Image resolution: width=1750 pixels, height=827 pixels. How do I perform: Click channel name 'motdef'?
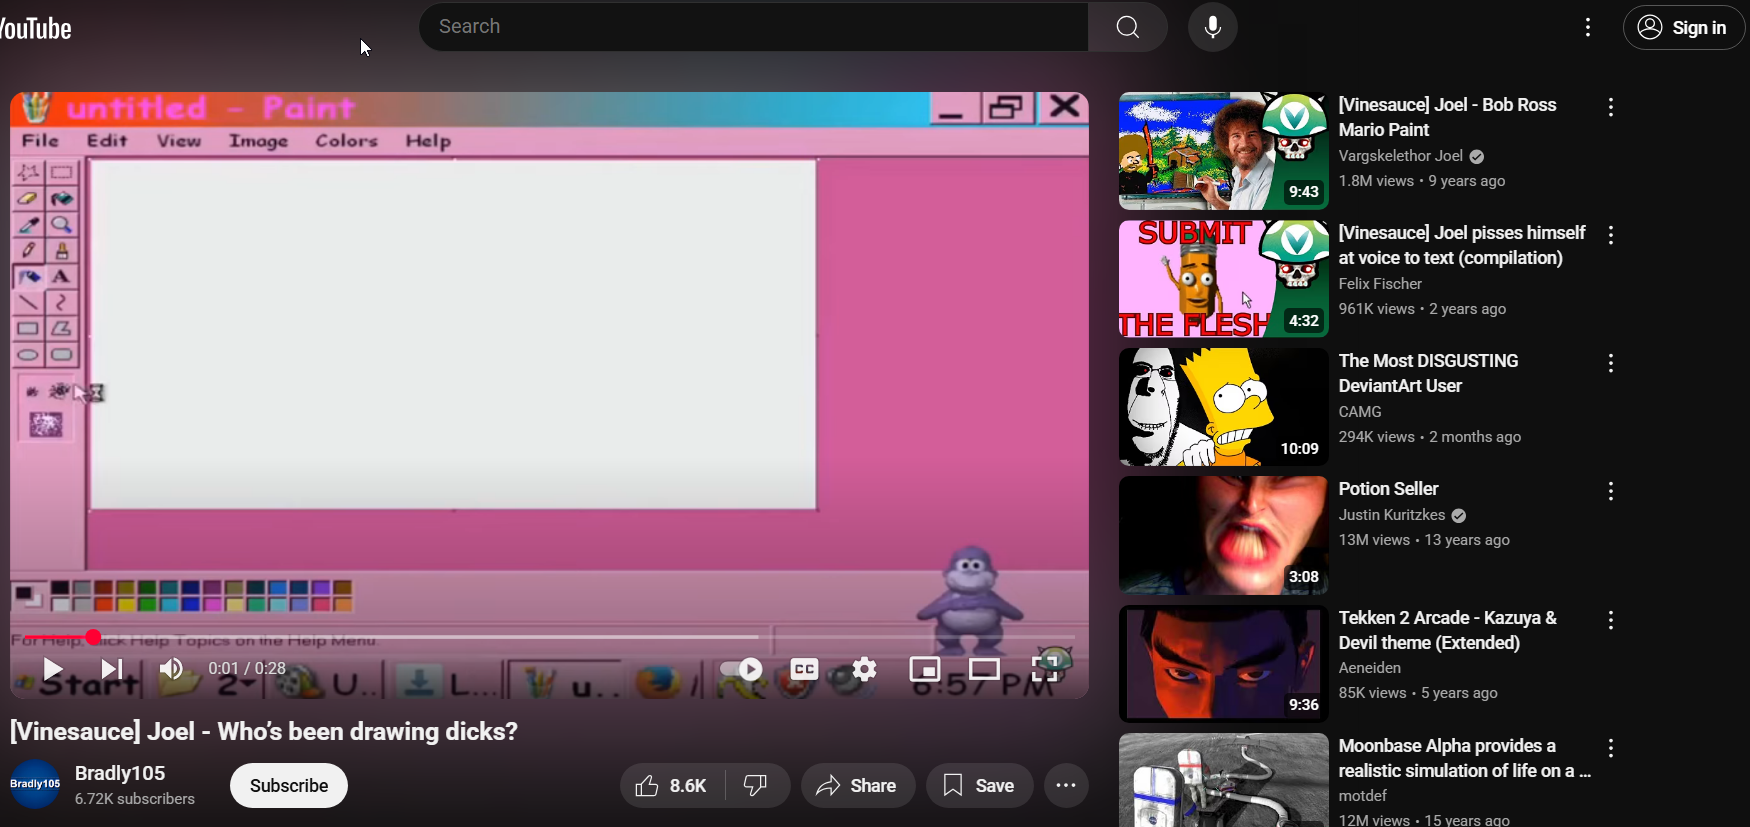1363,796
